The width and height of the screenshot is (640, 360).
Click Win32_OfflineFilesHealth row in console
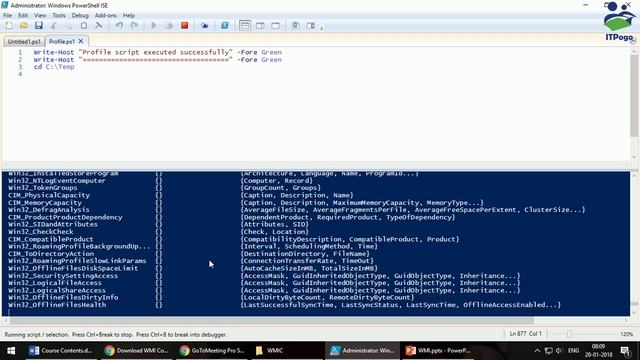pyautogui.click(x=284, y=305)
